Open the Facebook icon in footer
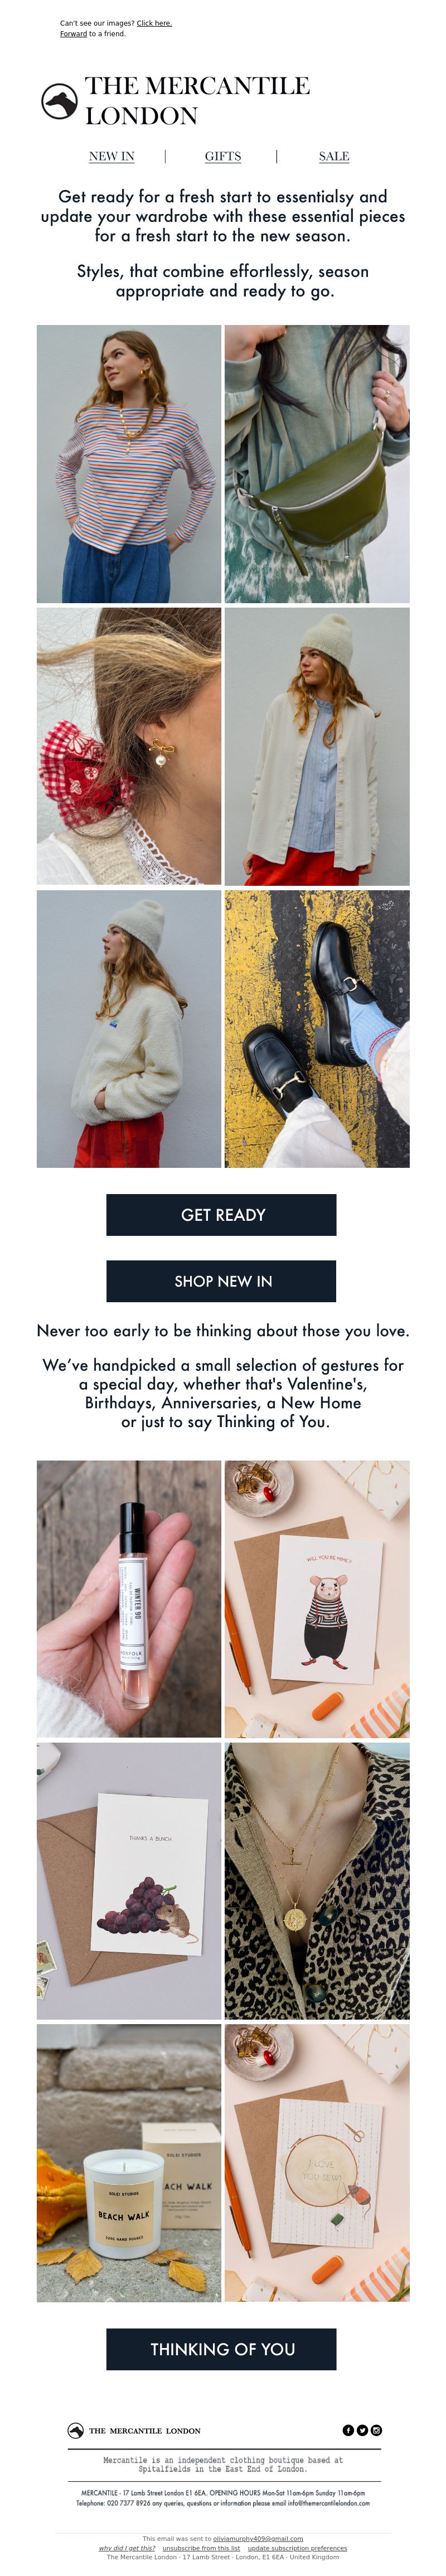The height and width of the screenshot is (2576, 446). click(x=348, y=2429)
